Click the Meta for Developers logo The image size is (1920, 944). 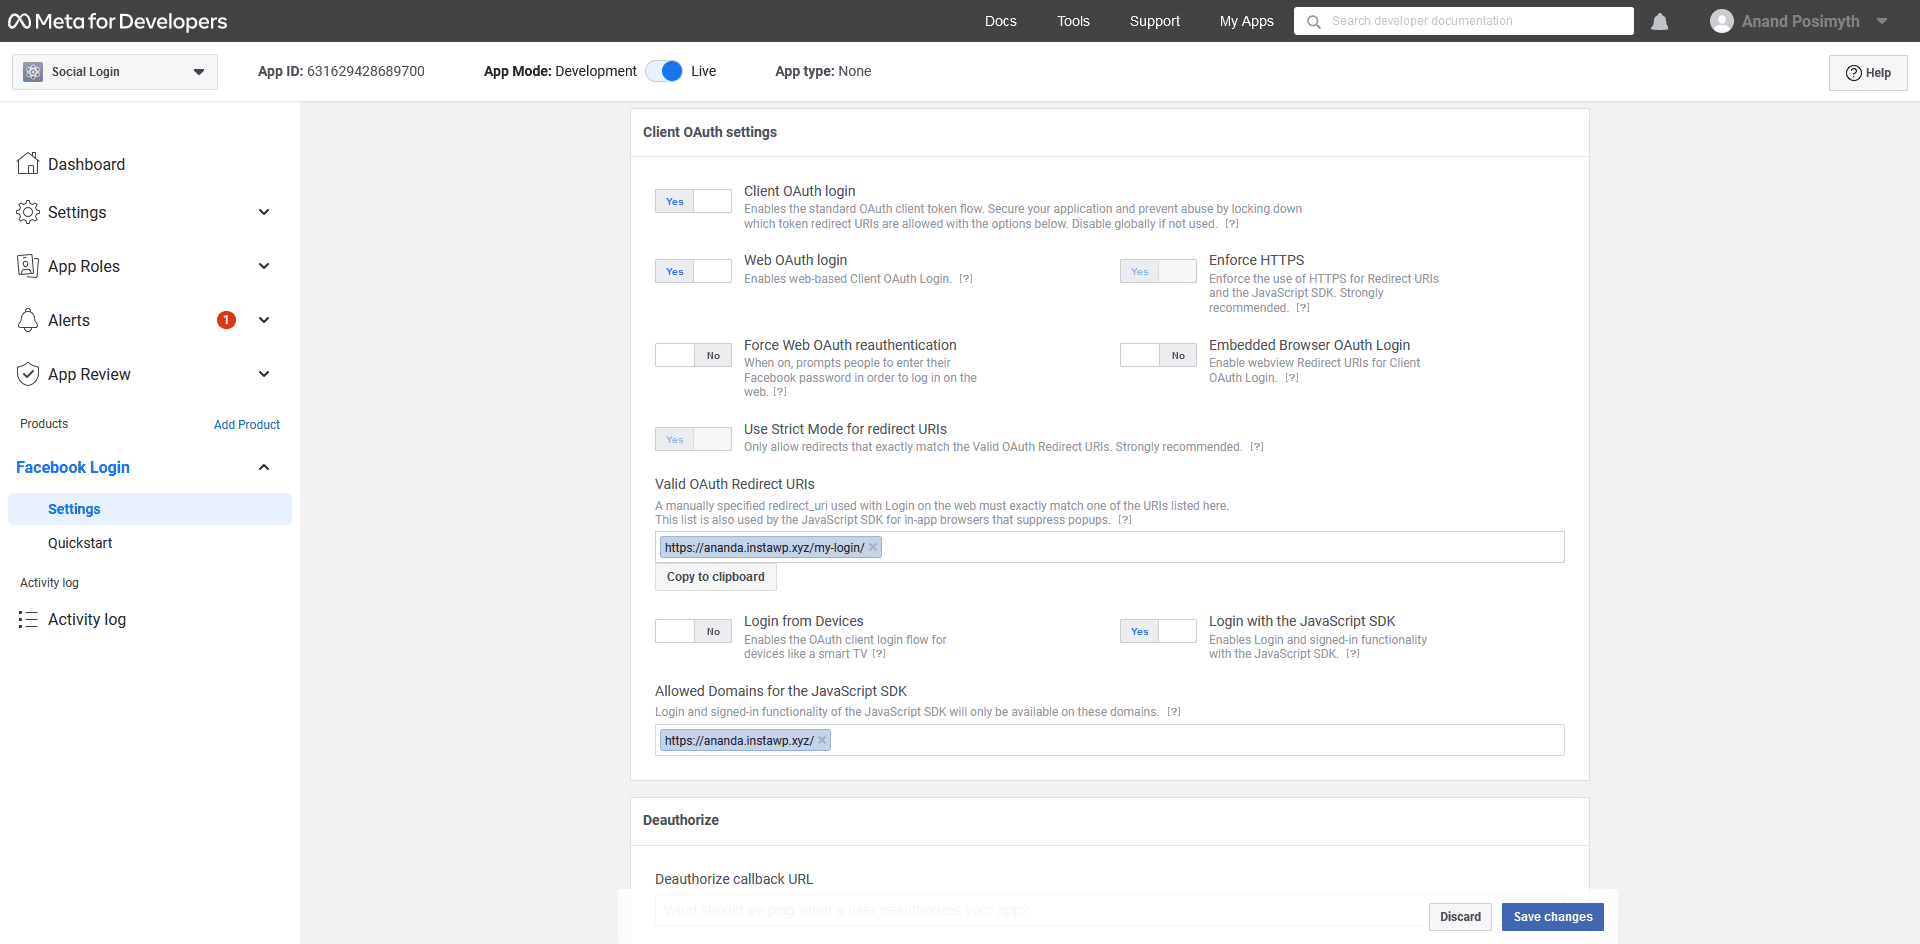point(117,20)
